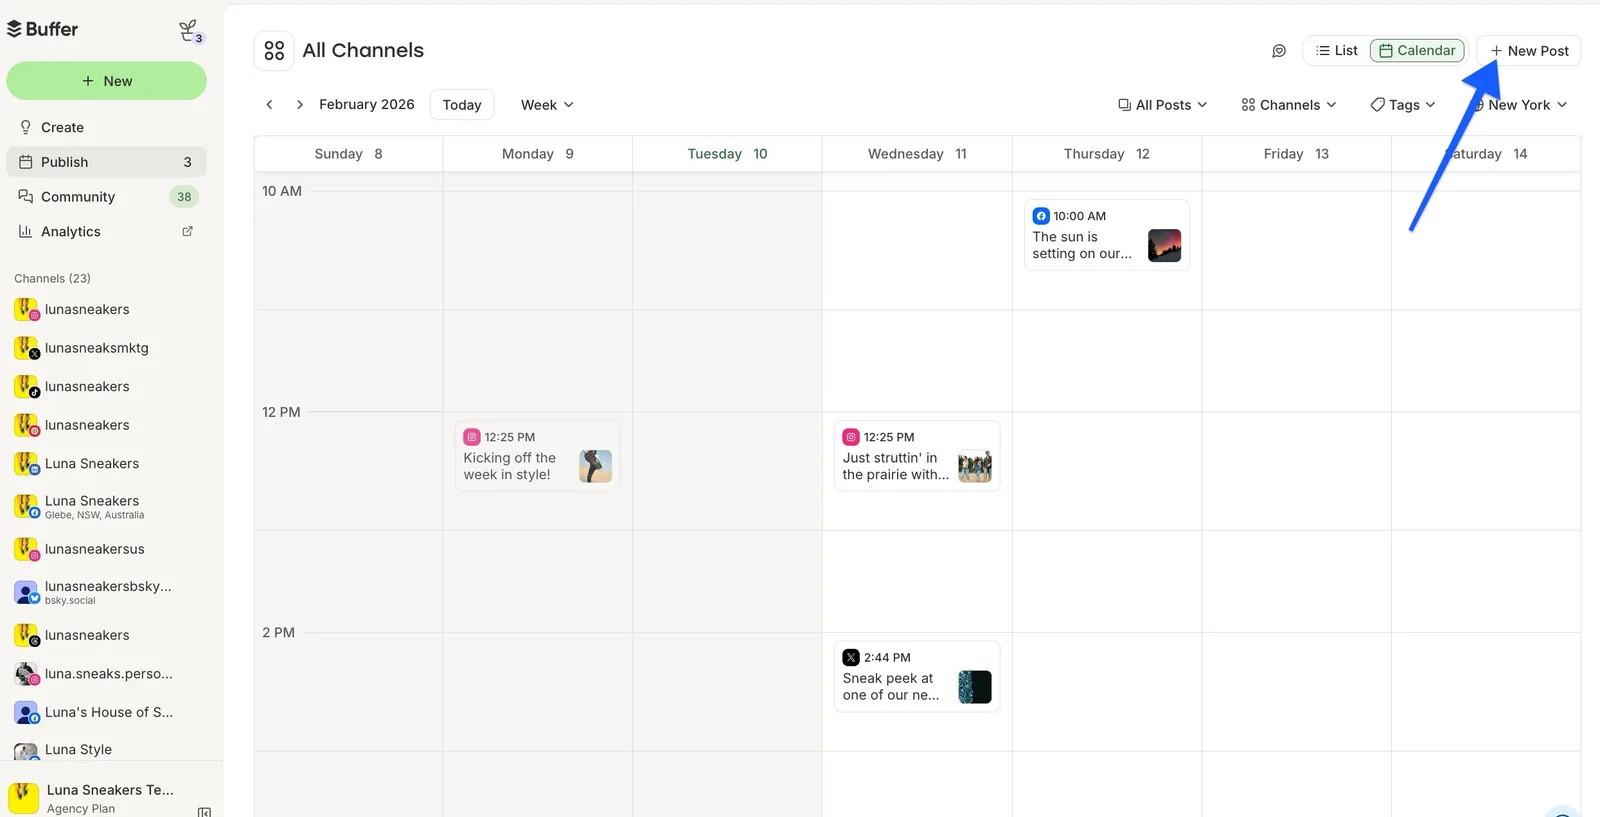Click the Create lightbulb icon
Screen dimensions: 1600x817
coord(26,127)
